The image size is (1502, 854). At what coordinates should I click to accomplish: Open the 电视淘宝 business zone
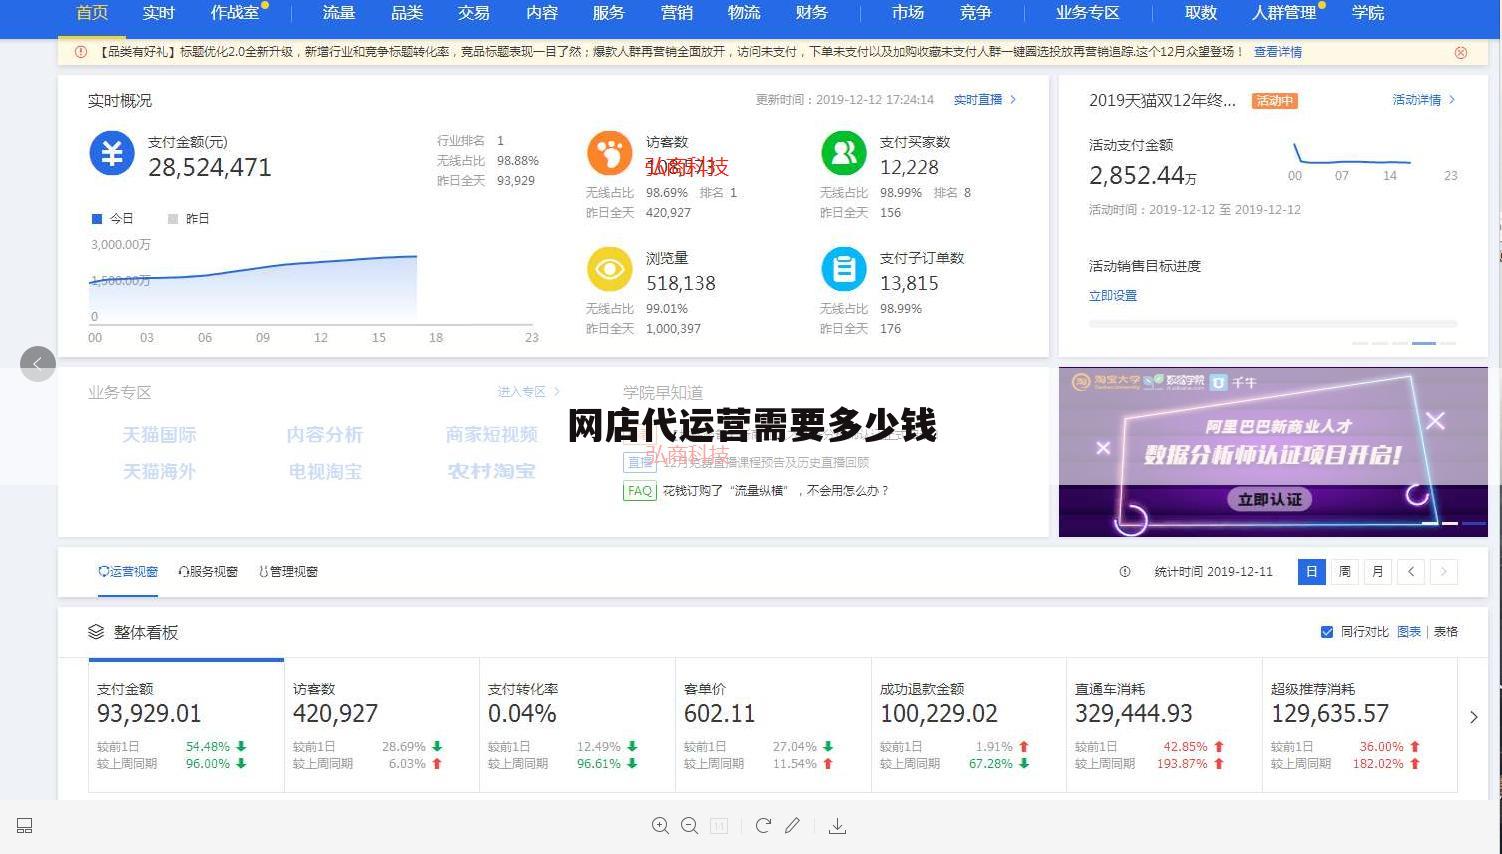(324, 471)
